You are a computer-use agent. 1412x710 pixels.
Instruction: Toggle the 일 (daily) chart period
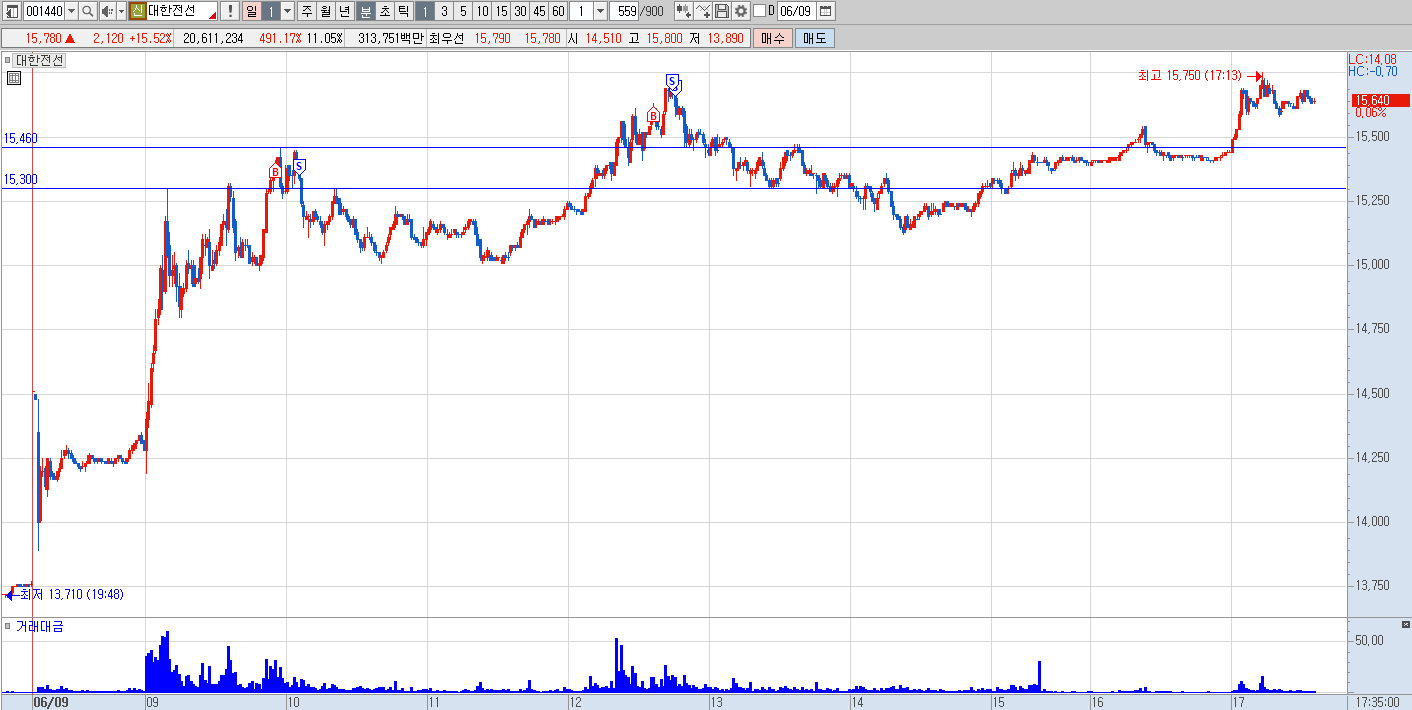(x=251, y=11)
